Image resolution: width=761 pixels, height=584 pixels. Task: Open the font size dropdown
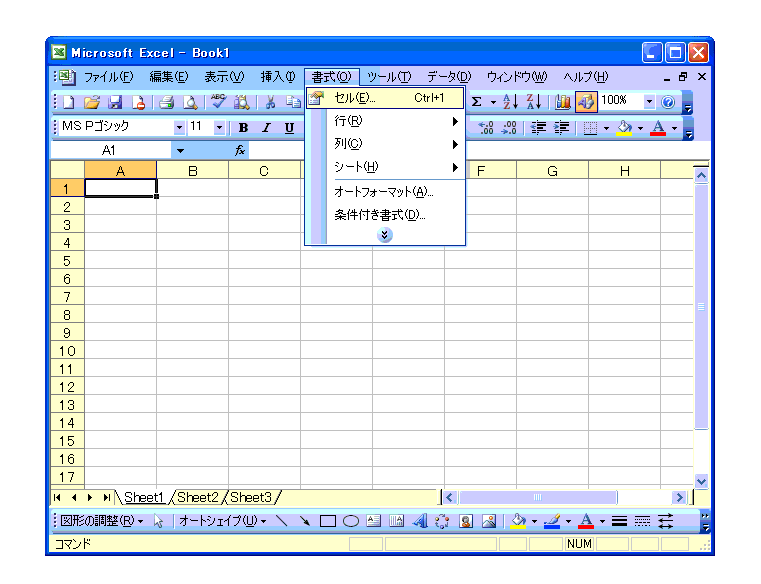220,127
